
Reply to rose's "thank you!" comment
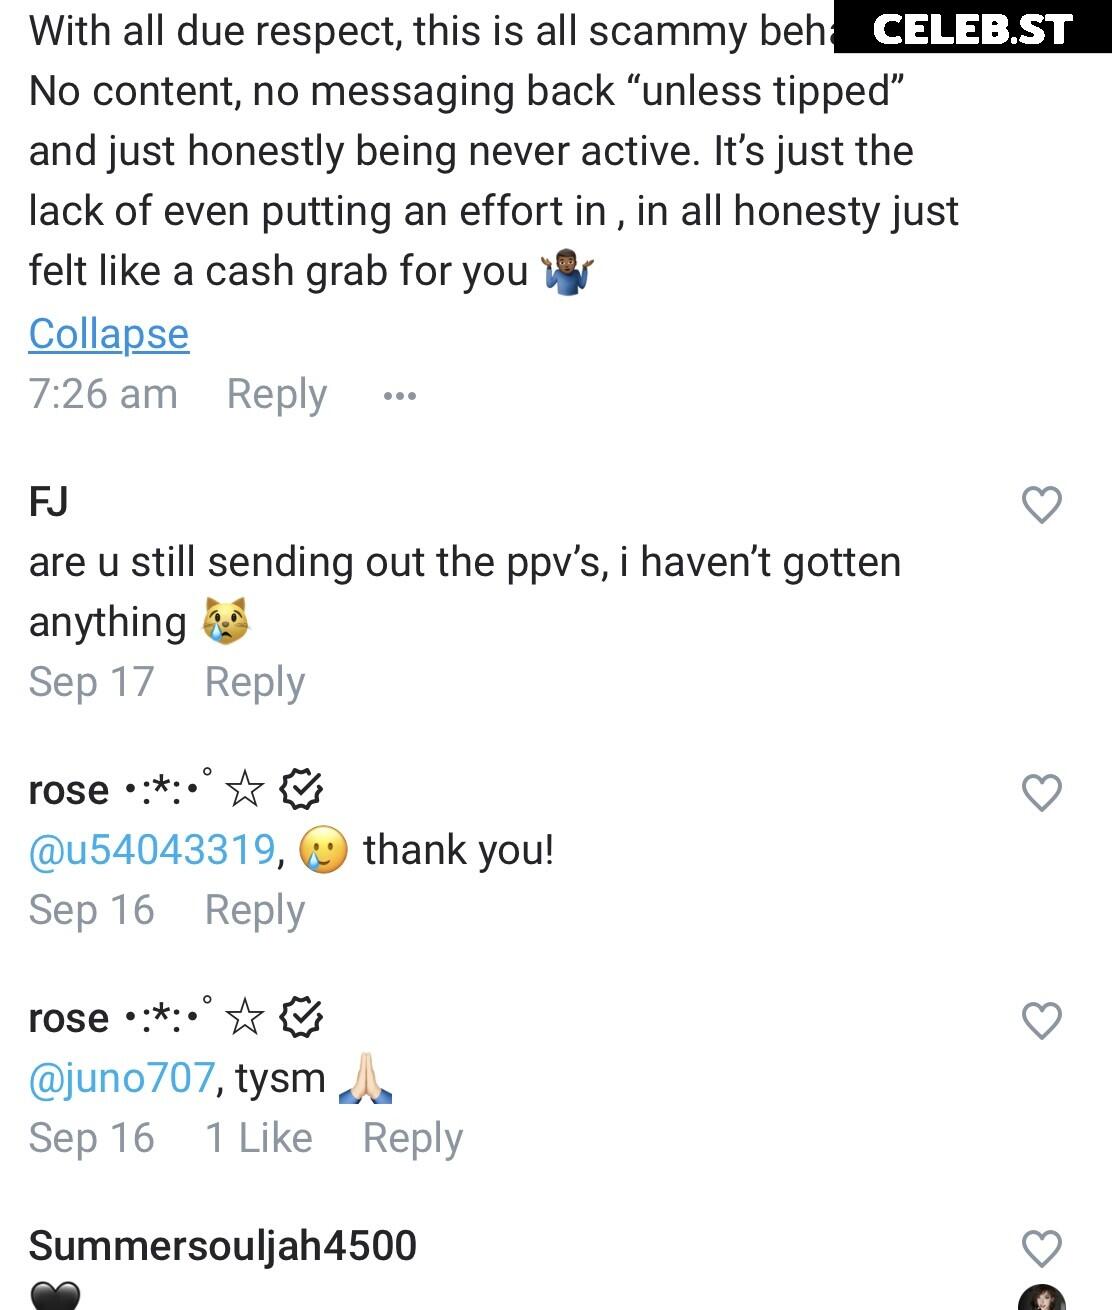[254, 911]
